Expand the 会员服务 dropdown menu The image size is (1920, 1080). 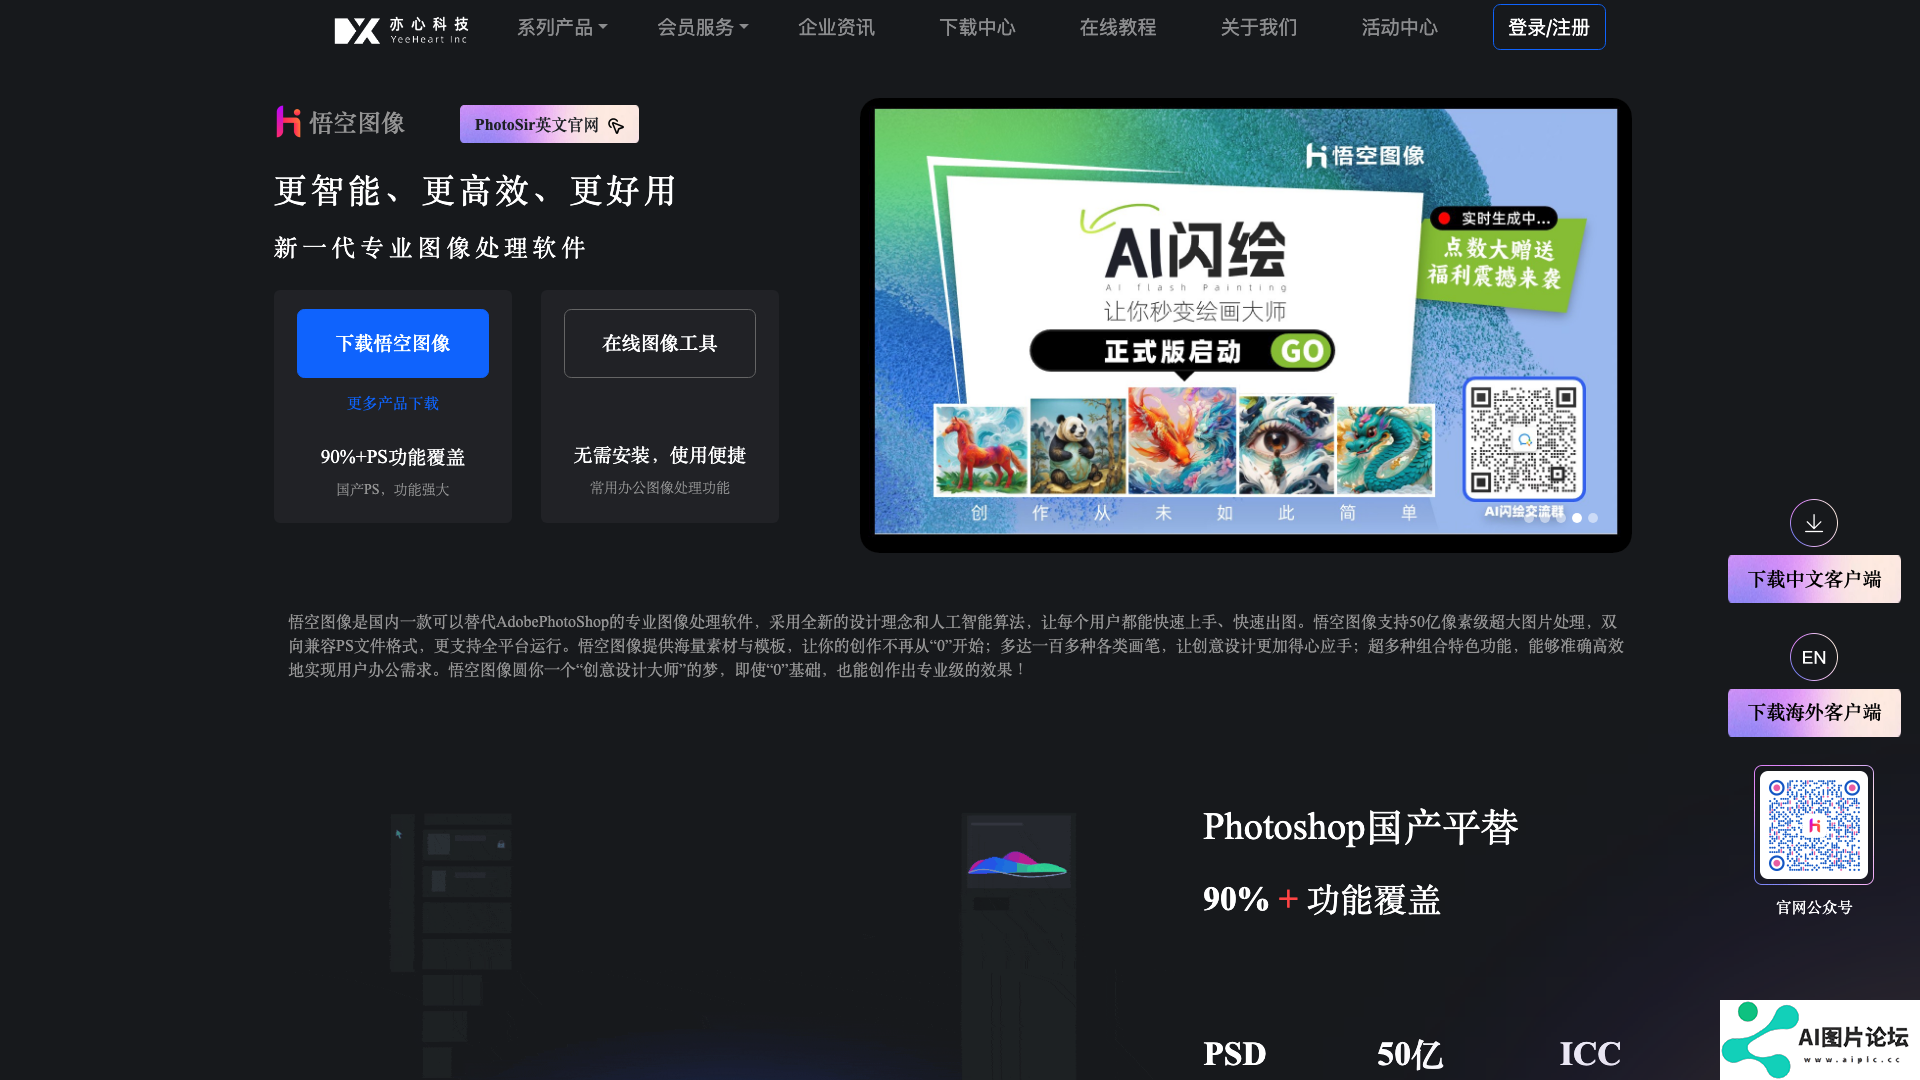point(702,28)
